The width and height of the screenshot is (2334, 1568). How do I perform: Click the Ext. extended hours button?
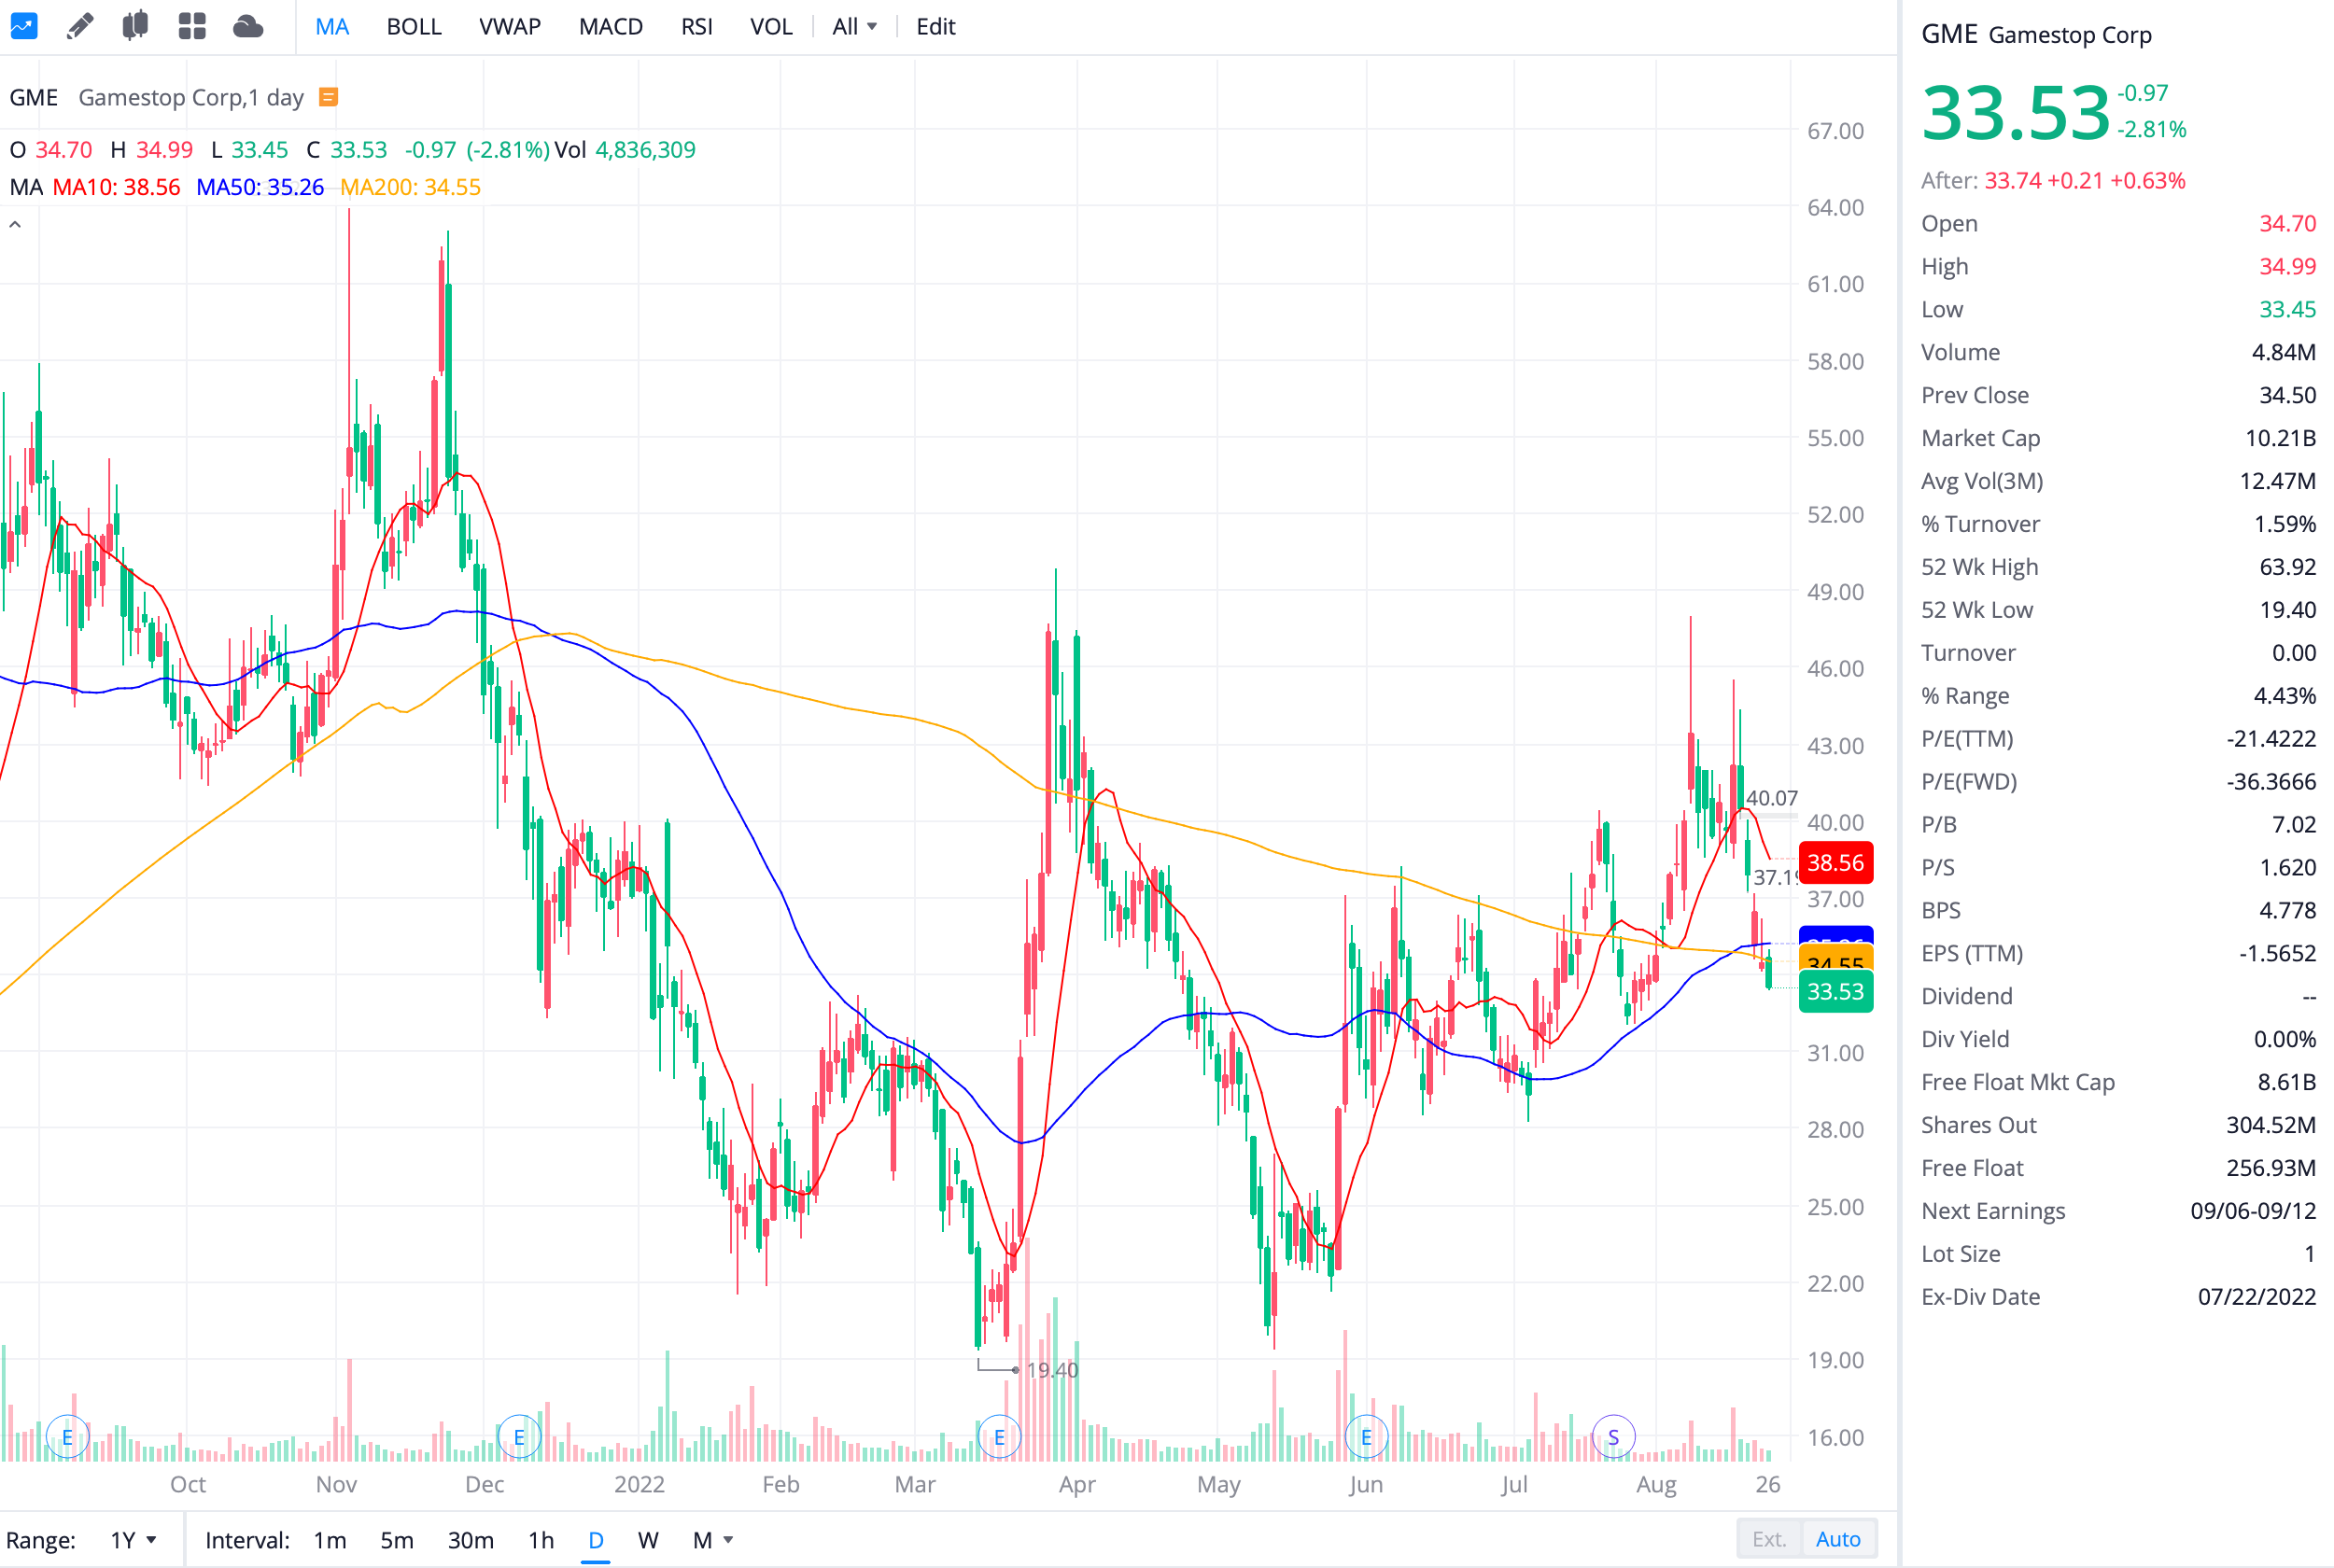coord(1768,1539)
